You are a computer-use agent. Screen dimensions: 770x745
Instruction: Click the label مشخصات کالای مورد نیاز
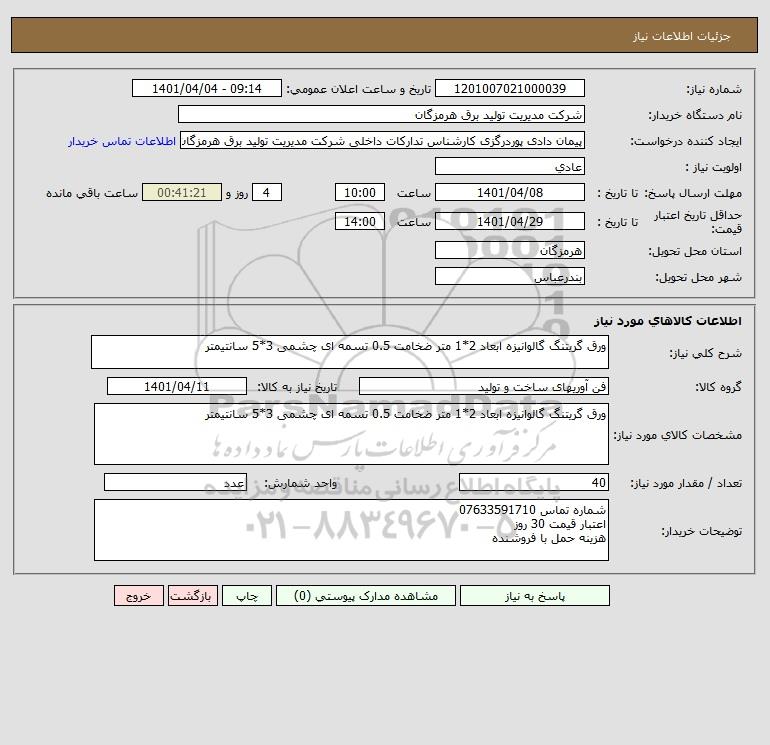678,435
